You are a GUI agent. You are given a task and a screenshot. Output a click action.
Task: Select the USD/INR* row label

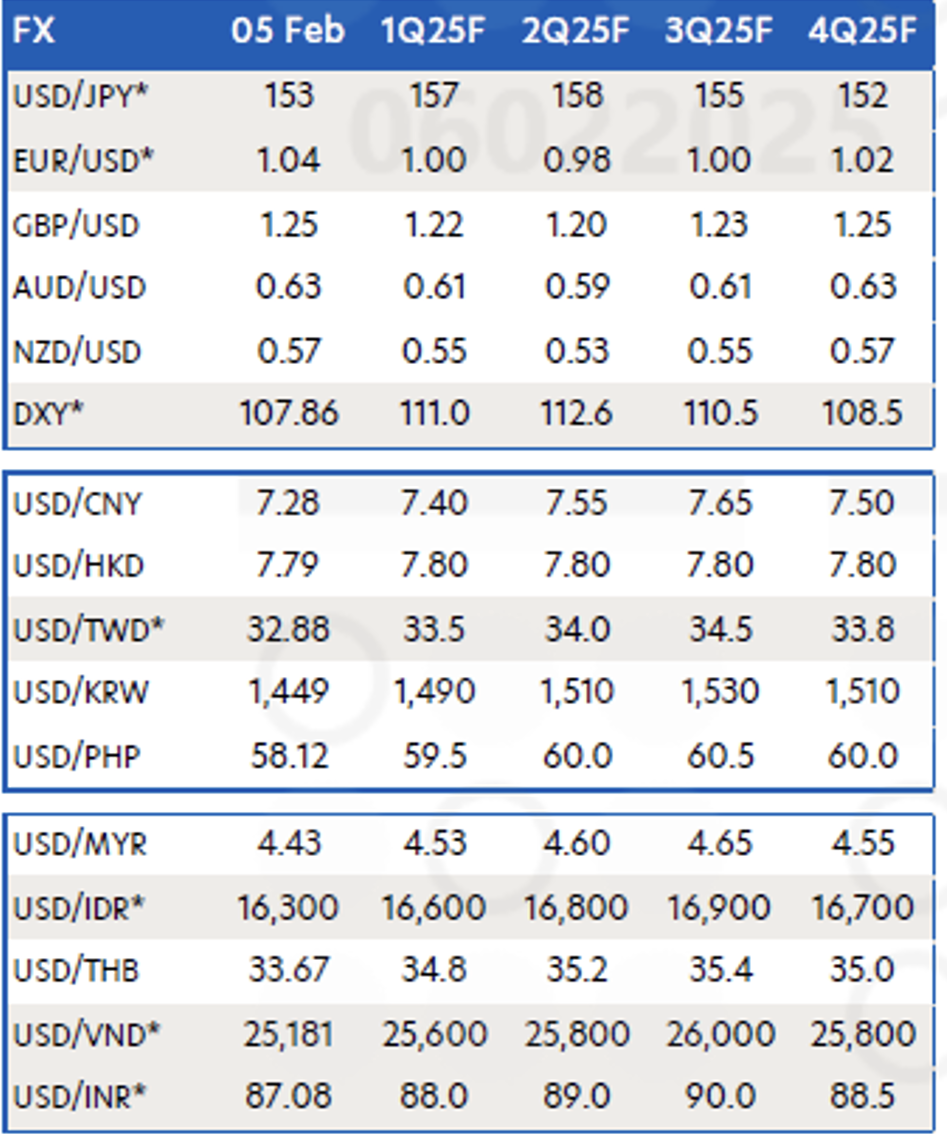[x=80, y=1096]
